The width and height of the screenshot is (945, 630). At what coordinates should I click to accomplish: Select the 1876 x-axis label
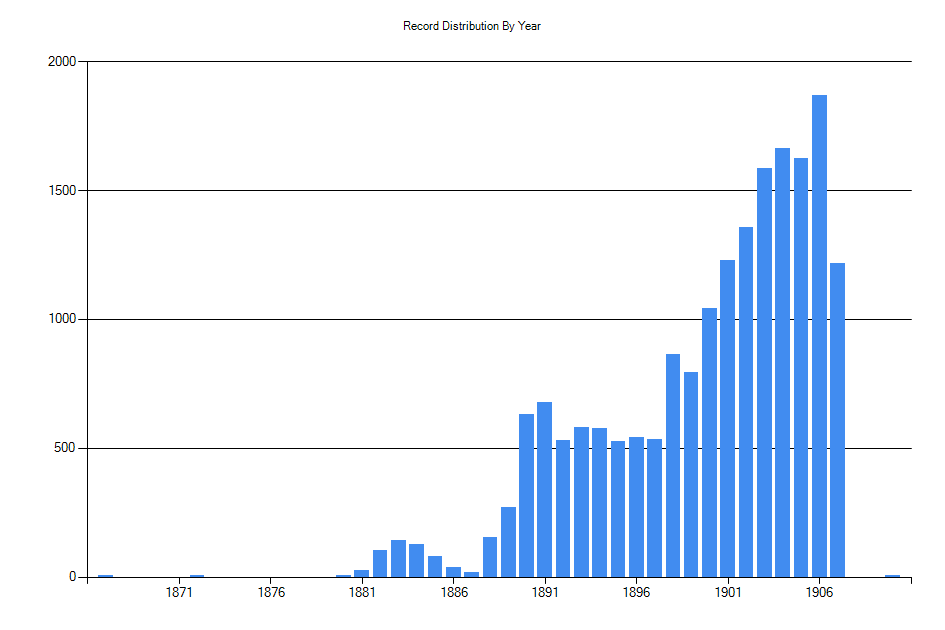click(x=271, y=593)
